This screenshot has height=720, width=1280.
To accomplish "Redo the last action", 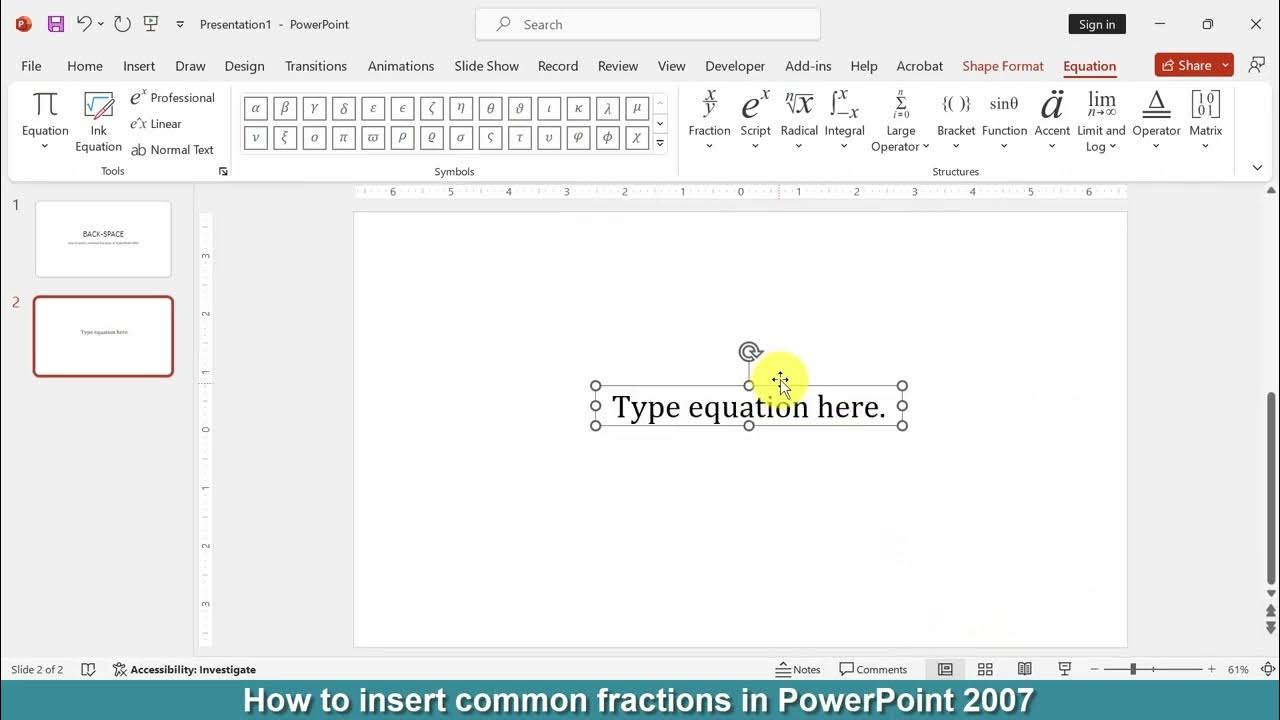I will click(x=122, y=24).
